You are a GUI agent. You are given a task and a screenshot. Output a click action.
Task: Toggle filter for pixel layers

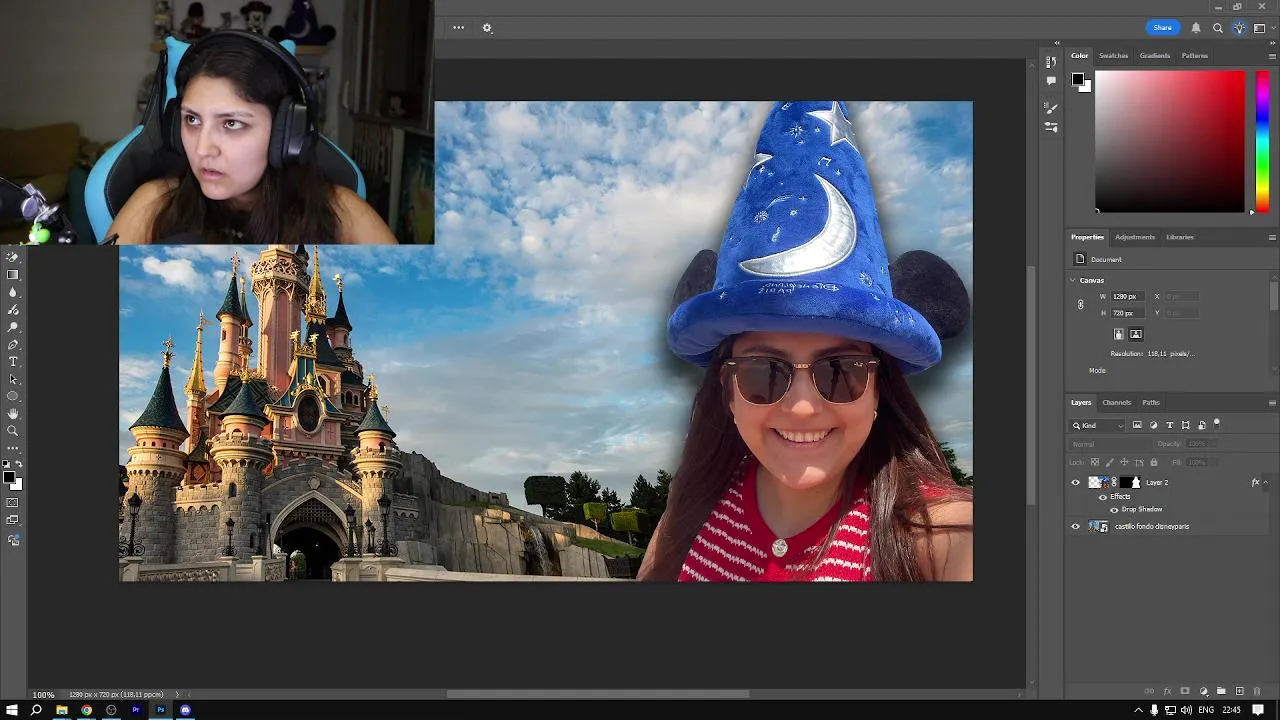tap(1137, 425)
